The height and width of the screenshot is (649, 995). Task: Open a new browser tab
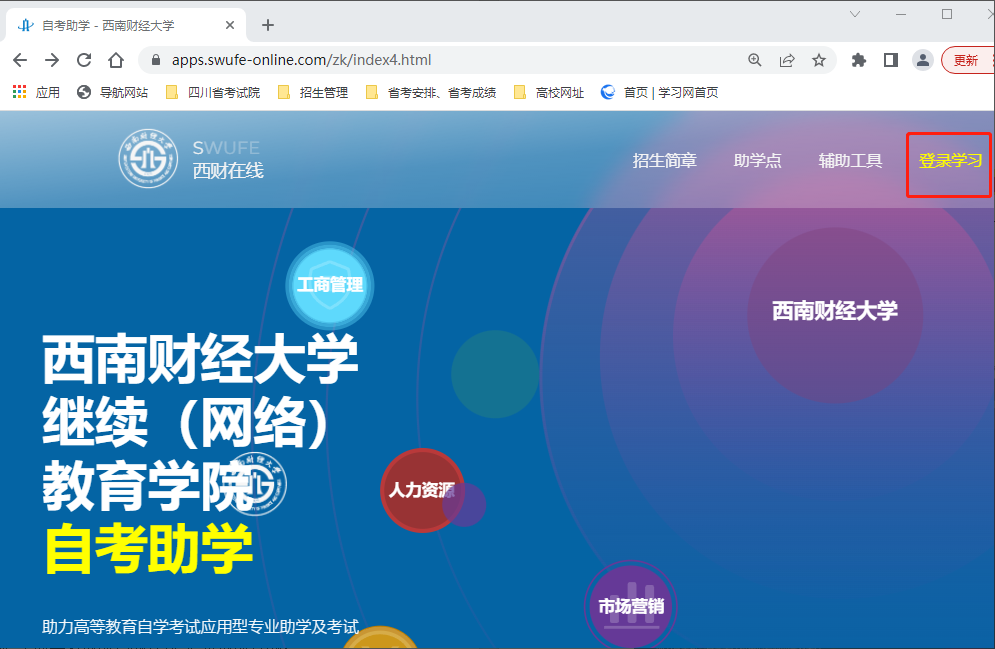tap(268, 25)
